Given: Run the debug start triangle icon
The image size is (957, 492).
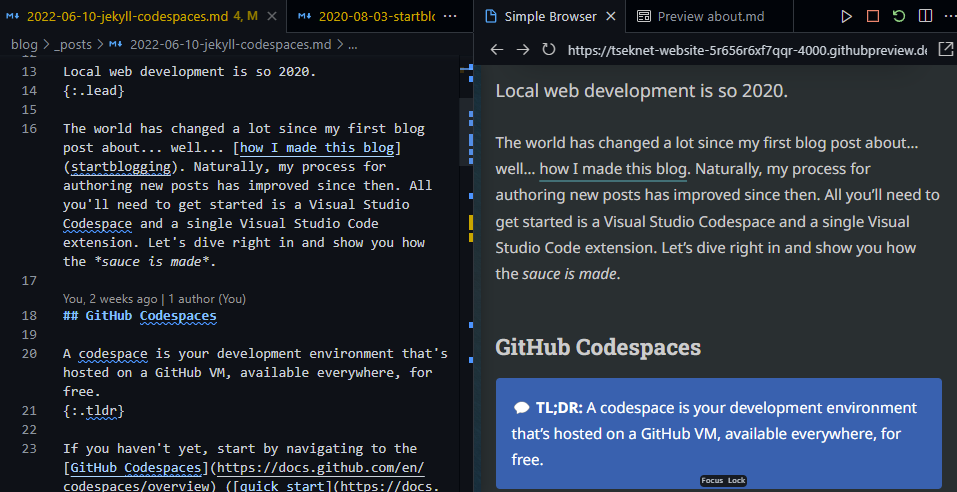Looking at the screenshot, I should (847, 17).
